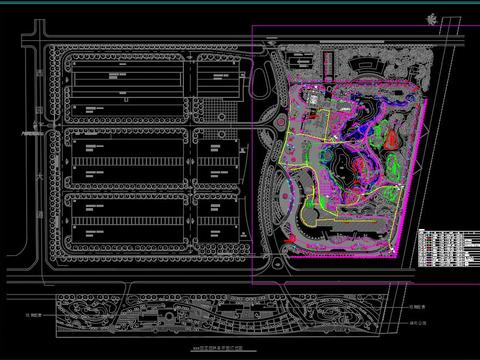Image resolution: width=480 pixels, height=360 pixels.
Task: Click the fan-shaped building north of garden
Action: pos(367,66)
